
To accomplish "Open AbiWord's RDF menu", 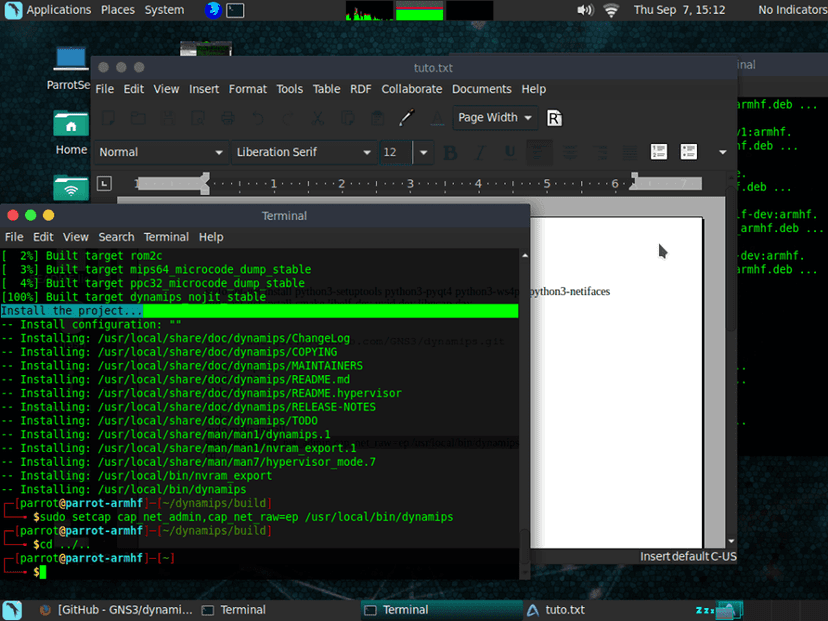I will pos(361,89).
